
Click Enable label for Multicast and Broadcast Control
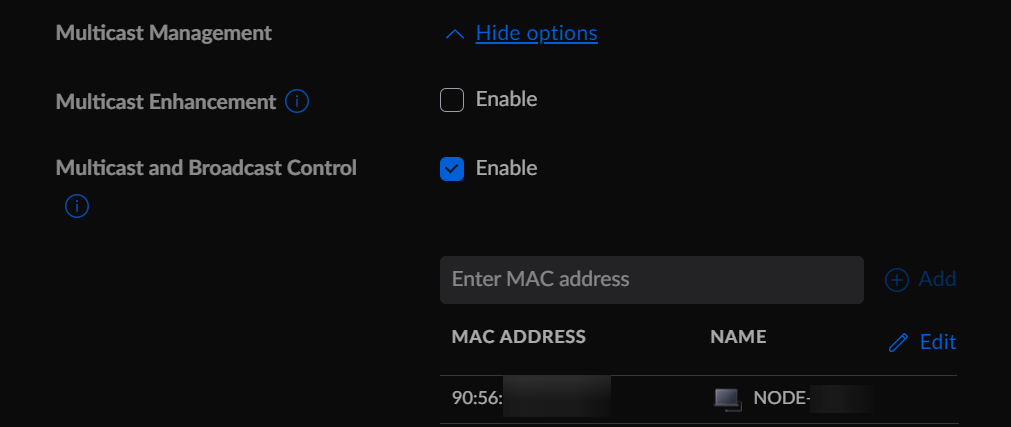(506, 168)
